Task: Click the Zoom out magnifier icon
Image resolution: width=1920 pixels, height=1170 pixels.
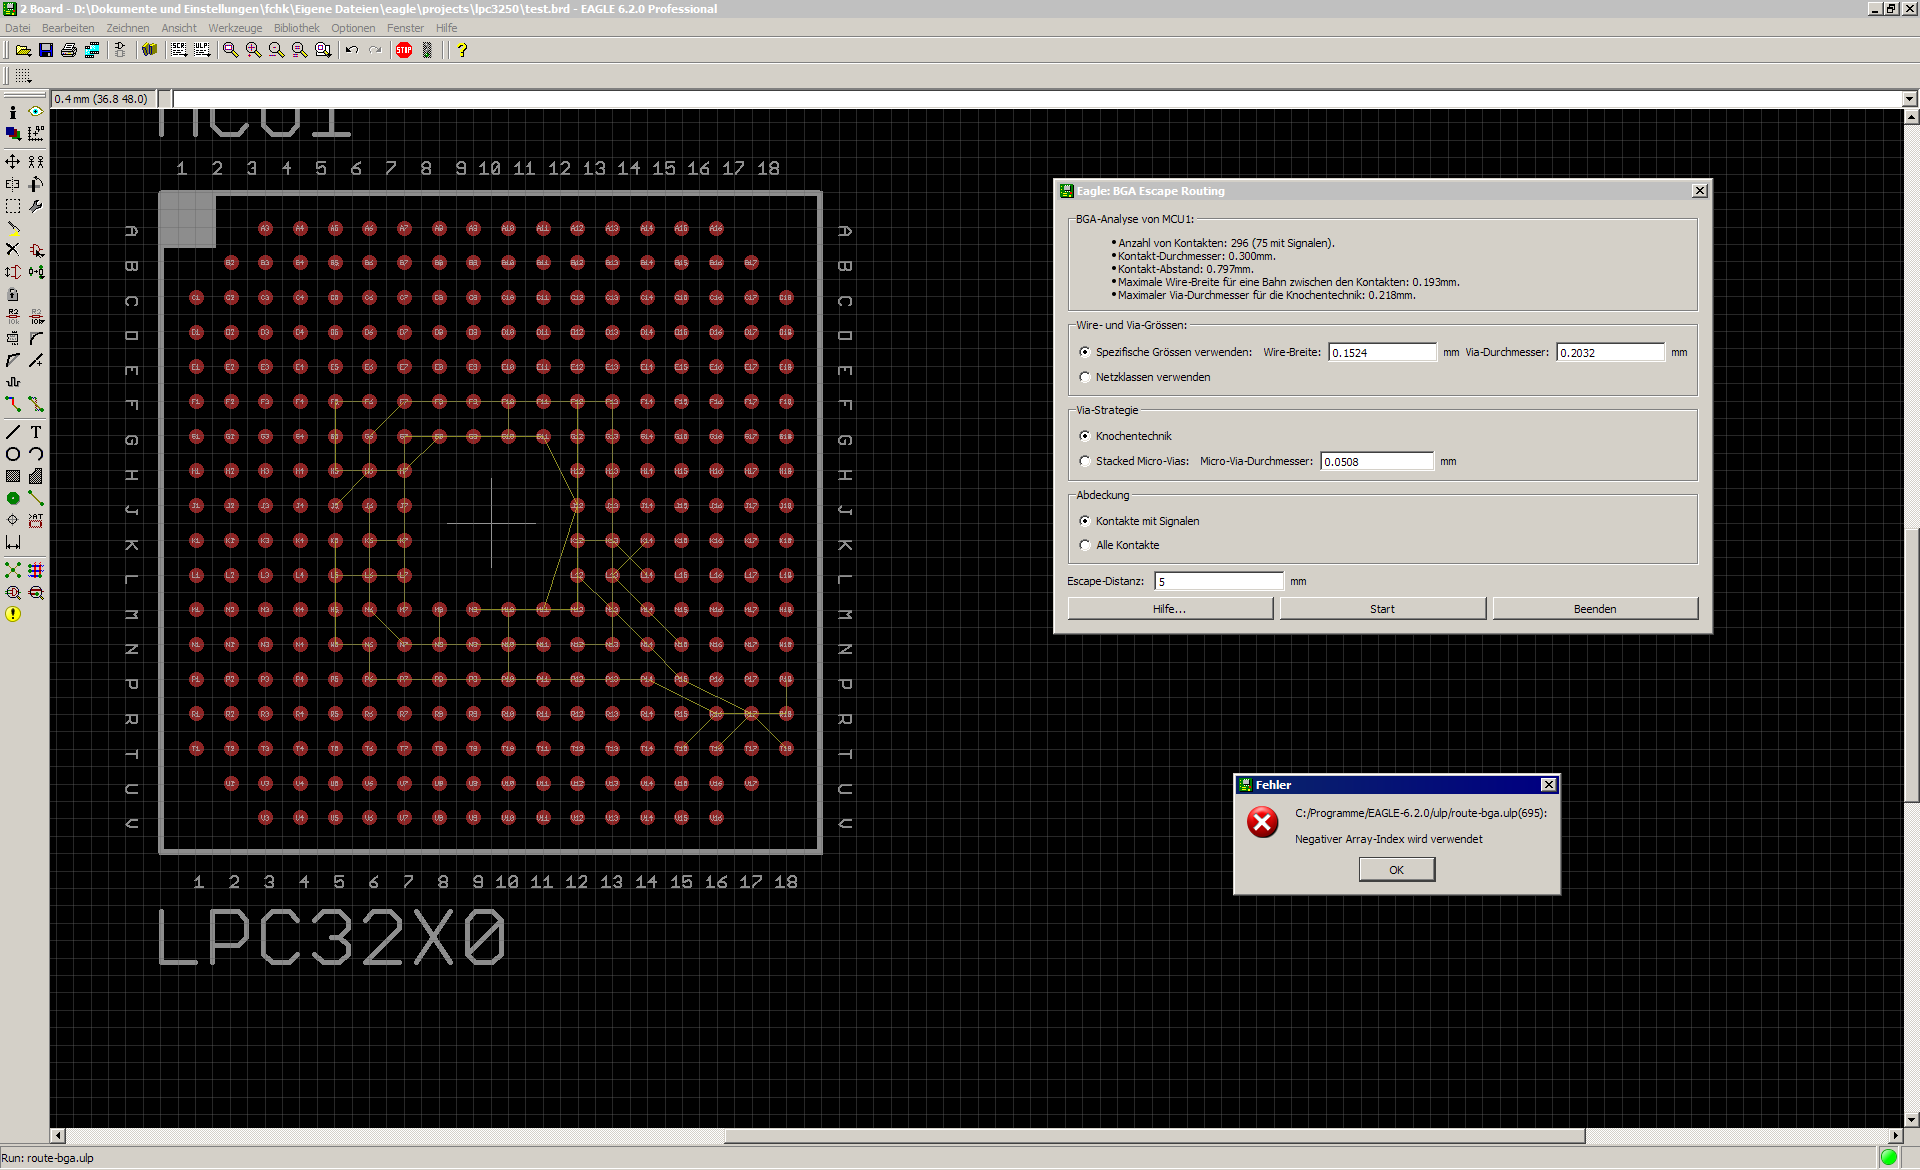Action: point(277,50)
